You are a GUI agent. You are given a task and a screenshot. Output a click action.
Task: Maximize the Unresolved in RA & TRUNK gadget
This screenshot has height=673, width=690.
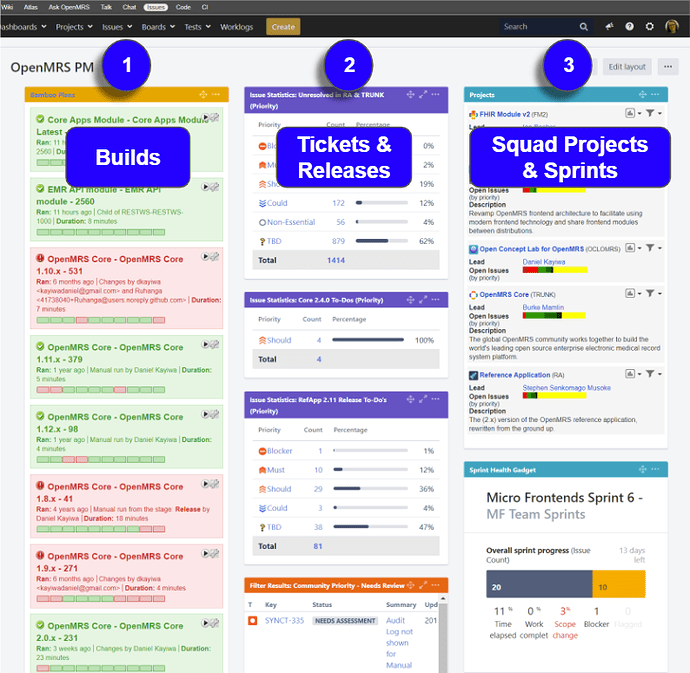coord(423,95)
